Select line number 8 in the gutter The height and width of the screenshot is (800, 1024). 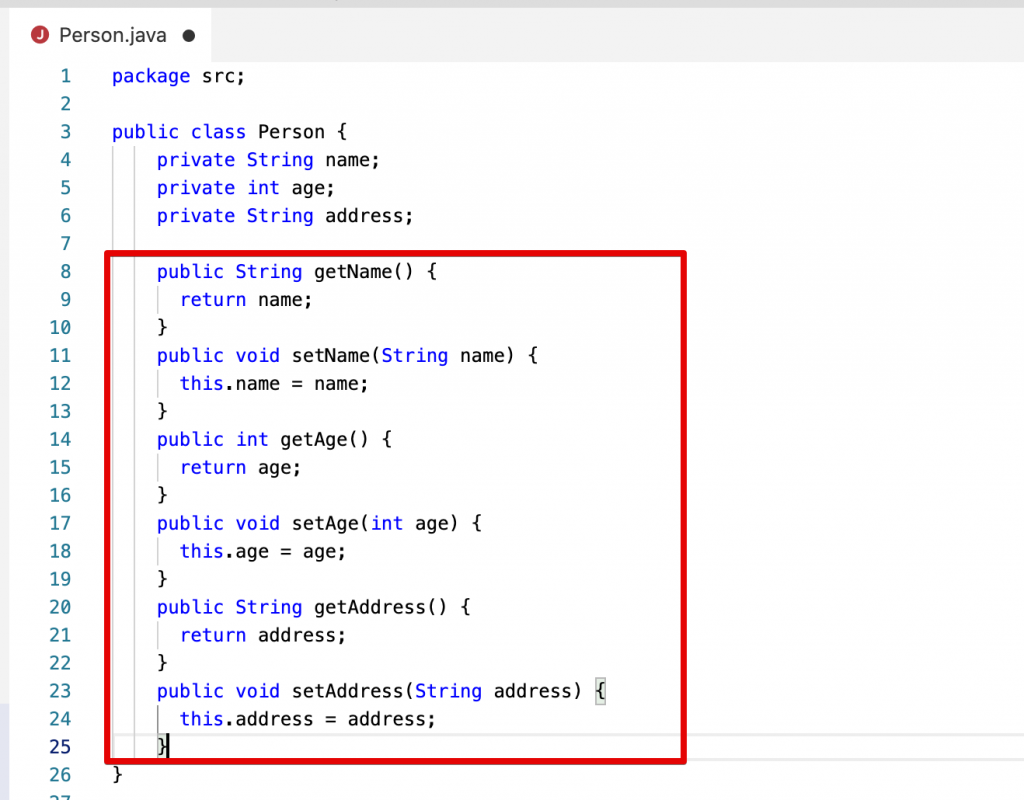65,271
